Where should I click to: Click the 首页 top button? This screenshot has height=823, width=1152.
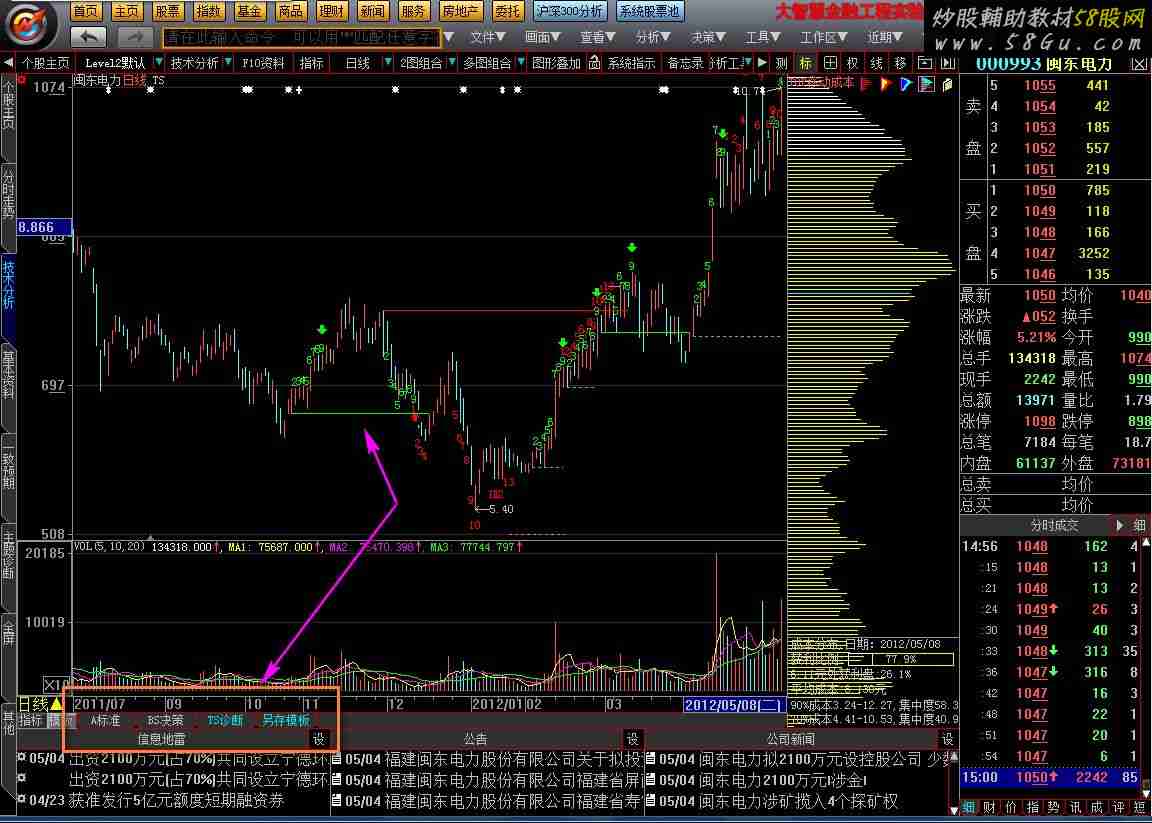(86, 10)
